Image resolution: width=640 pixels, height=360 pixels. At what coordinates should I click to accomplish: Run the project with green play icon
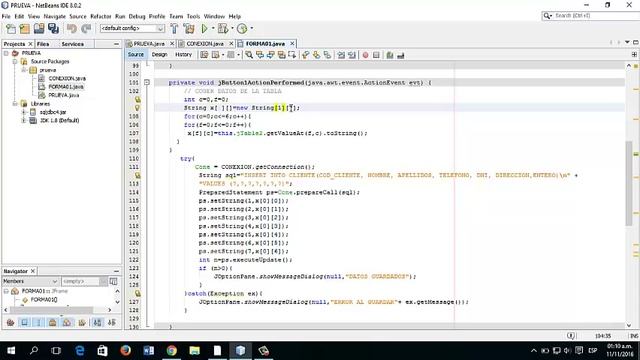pyautogui.click(x=204, y=29)
